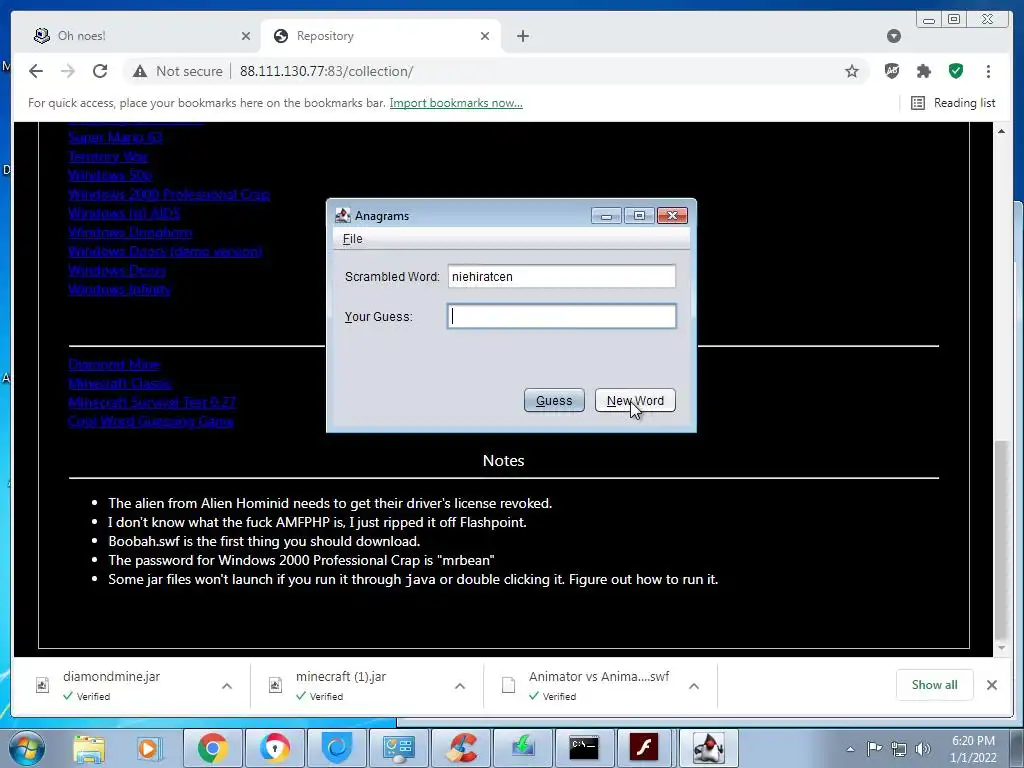Click the browser Forward arrow
The width and height of the screenshot is (1024, 768).
tap(68, 71)
